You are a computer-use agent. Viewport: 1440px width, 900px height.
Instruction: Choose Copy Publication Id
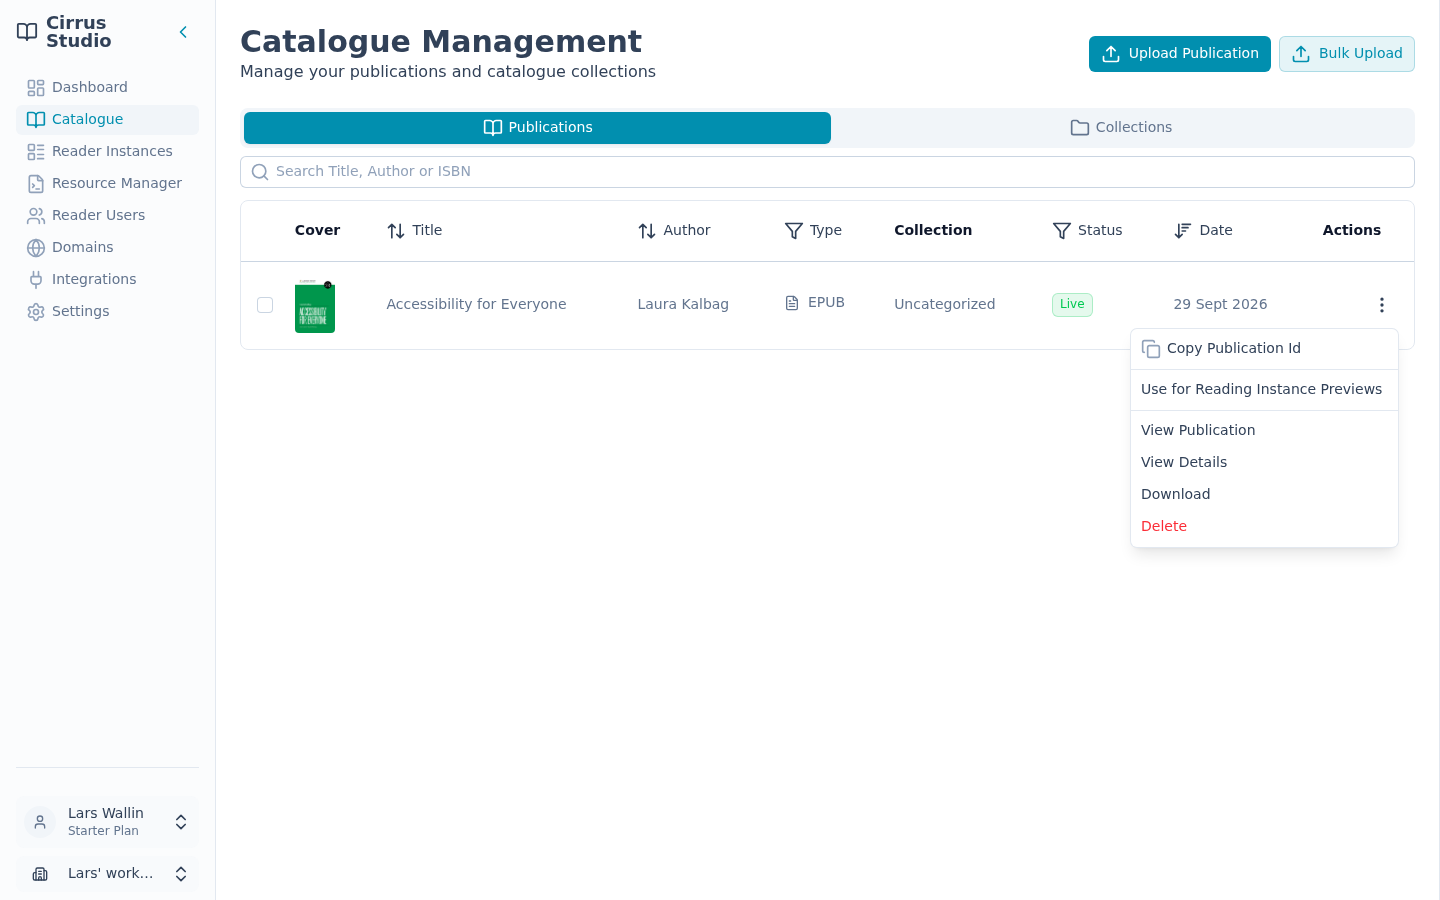[1264, 349]
